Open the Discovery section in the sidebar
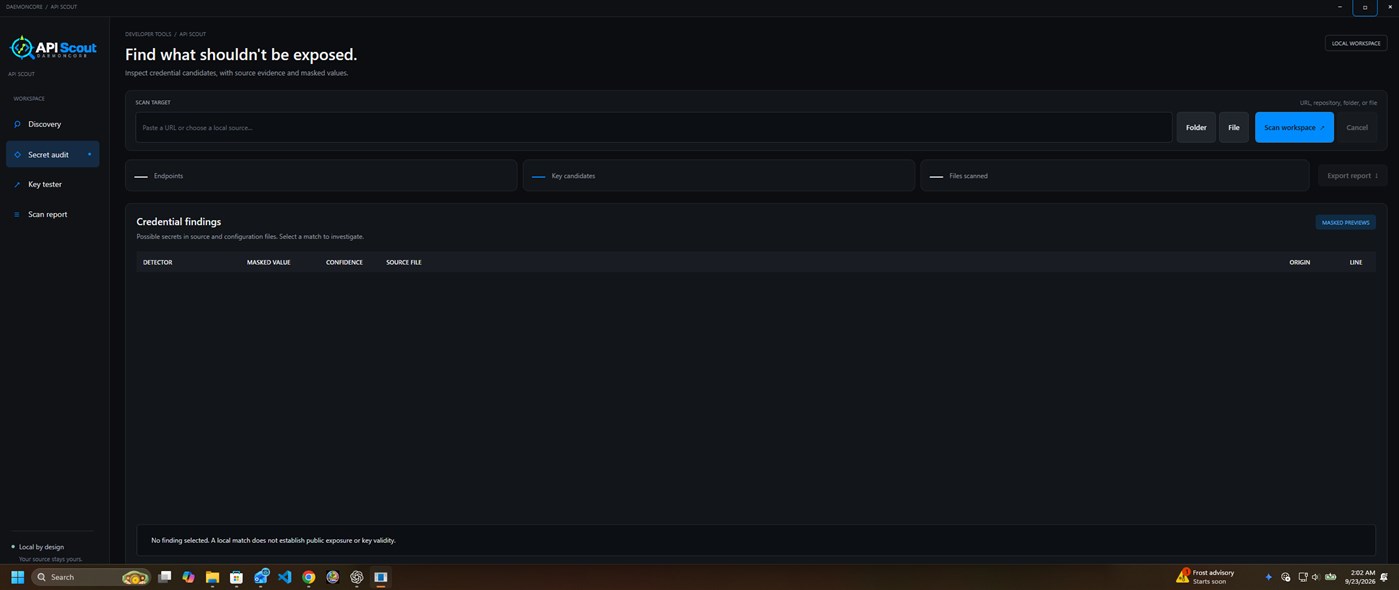Image resolution: width=1399 pixels, height=590 pixels. [52, 124]
